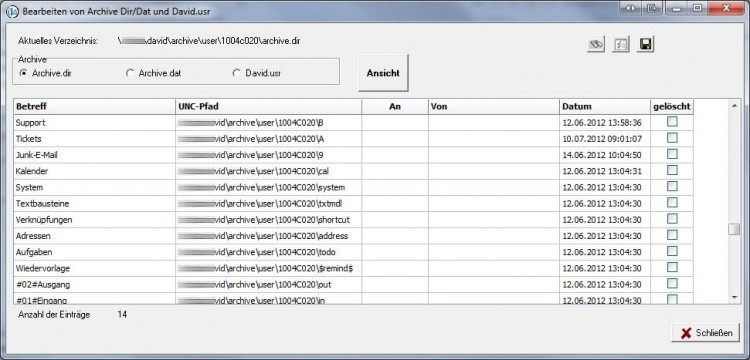The width and height of the screenshot is (750, 360).
Task: Click the Schließen button
Action: (x=706, y=333)
